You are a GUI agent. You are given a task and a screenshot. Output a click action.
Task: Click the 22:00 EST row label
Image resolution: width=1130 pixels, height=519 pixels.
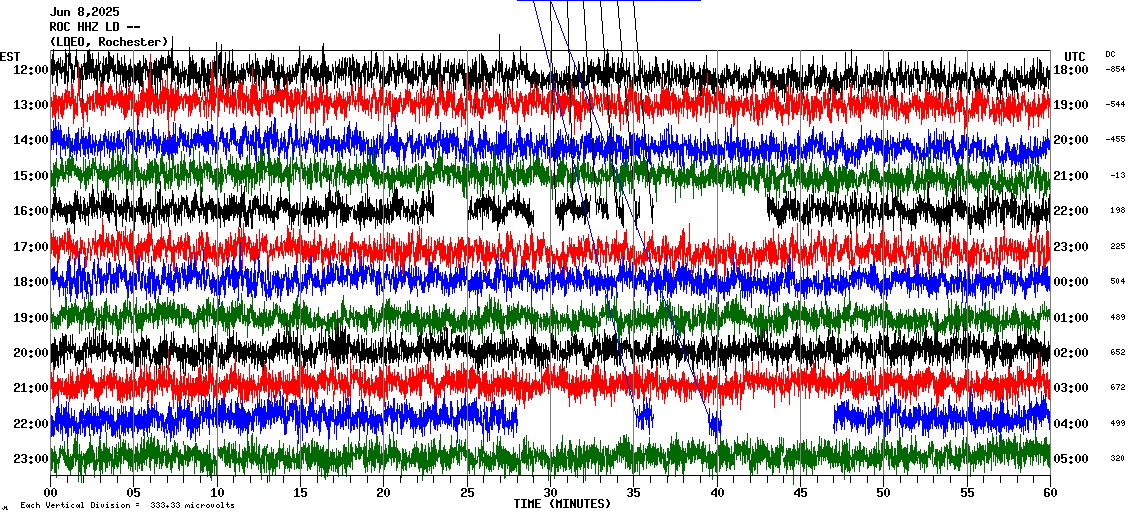[x=30, y=424]
